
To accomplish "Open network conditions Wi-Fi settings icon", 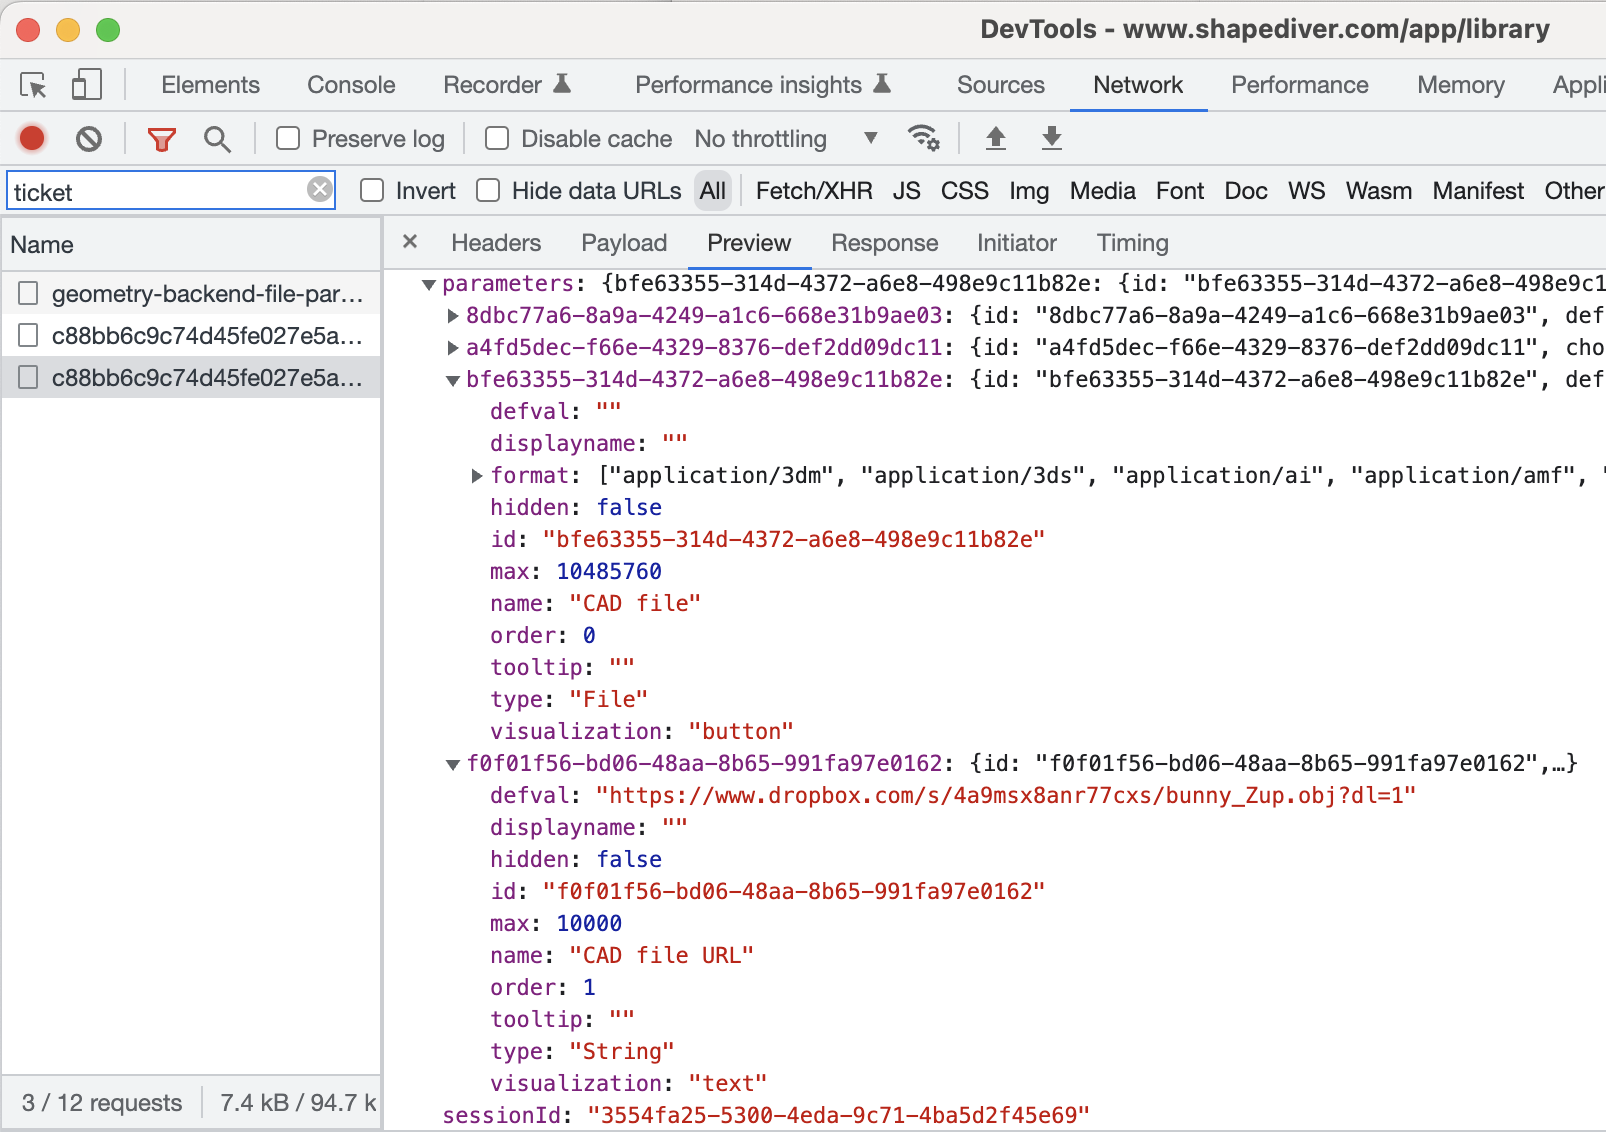I will point(922,138).
